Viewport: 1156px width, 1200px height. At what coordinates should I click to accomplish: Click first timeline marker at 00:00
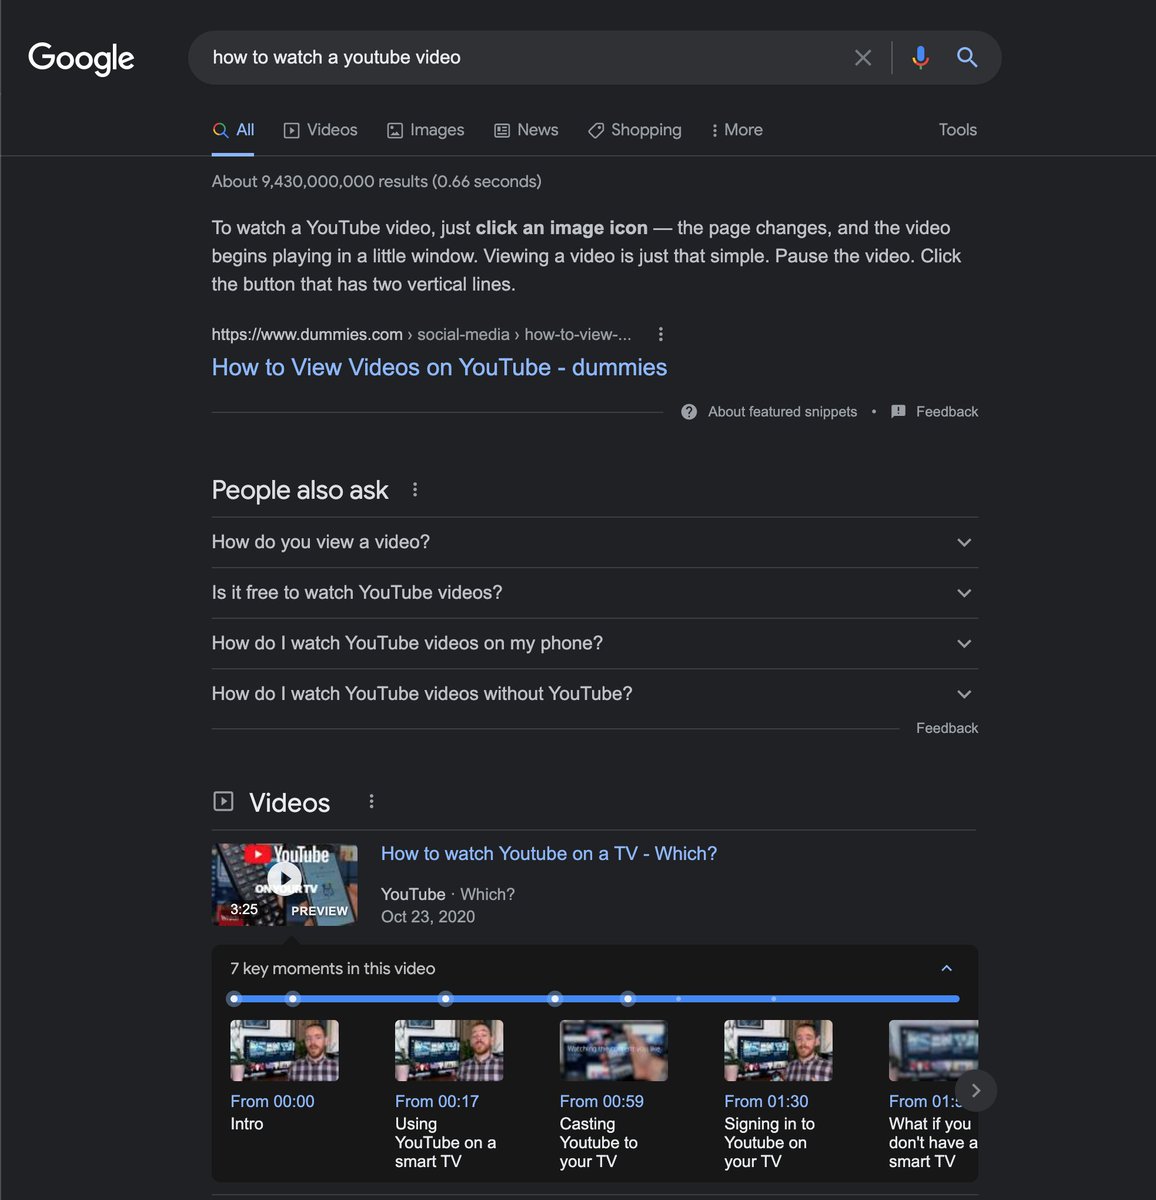234,998
